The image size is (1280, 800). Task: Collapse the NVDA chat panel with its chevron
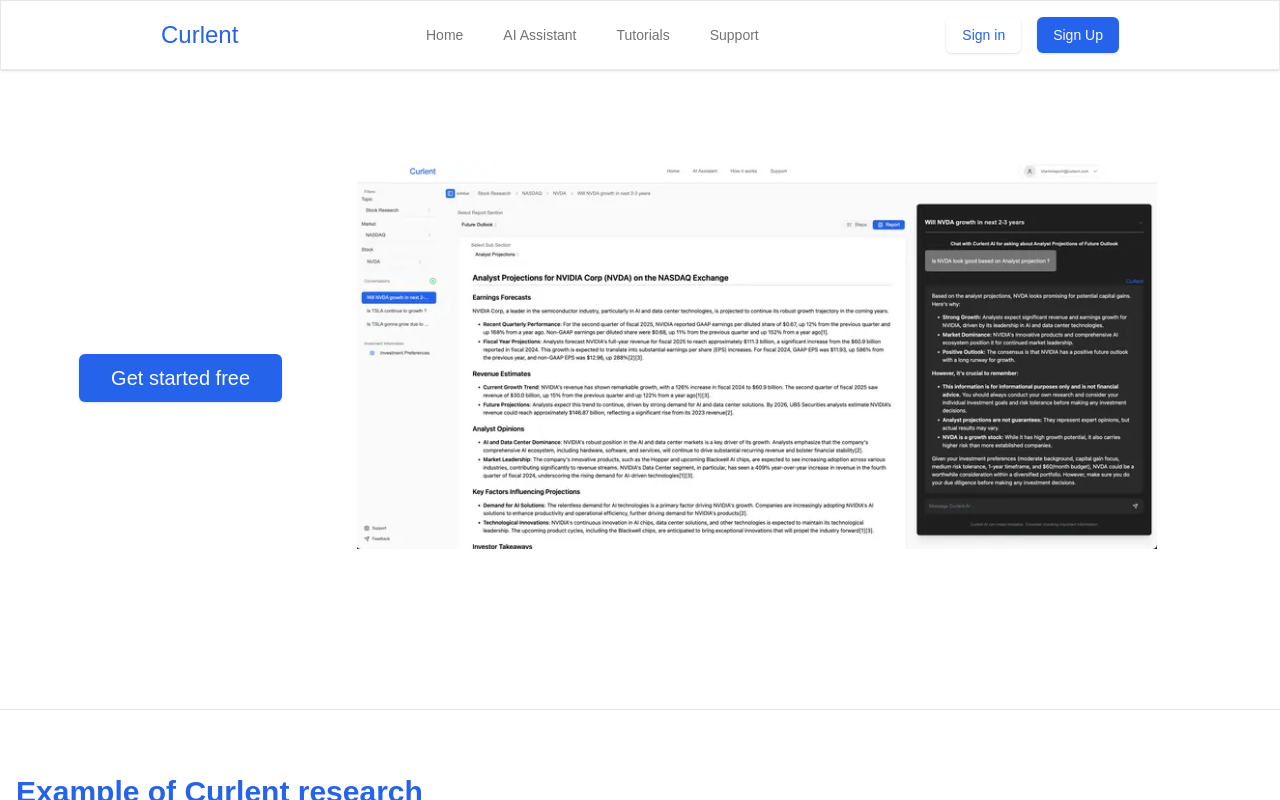click(x=1141, y=223)
